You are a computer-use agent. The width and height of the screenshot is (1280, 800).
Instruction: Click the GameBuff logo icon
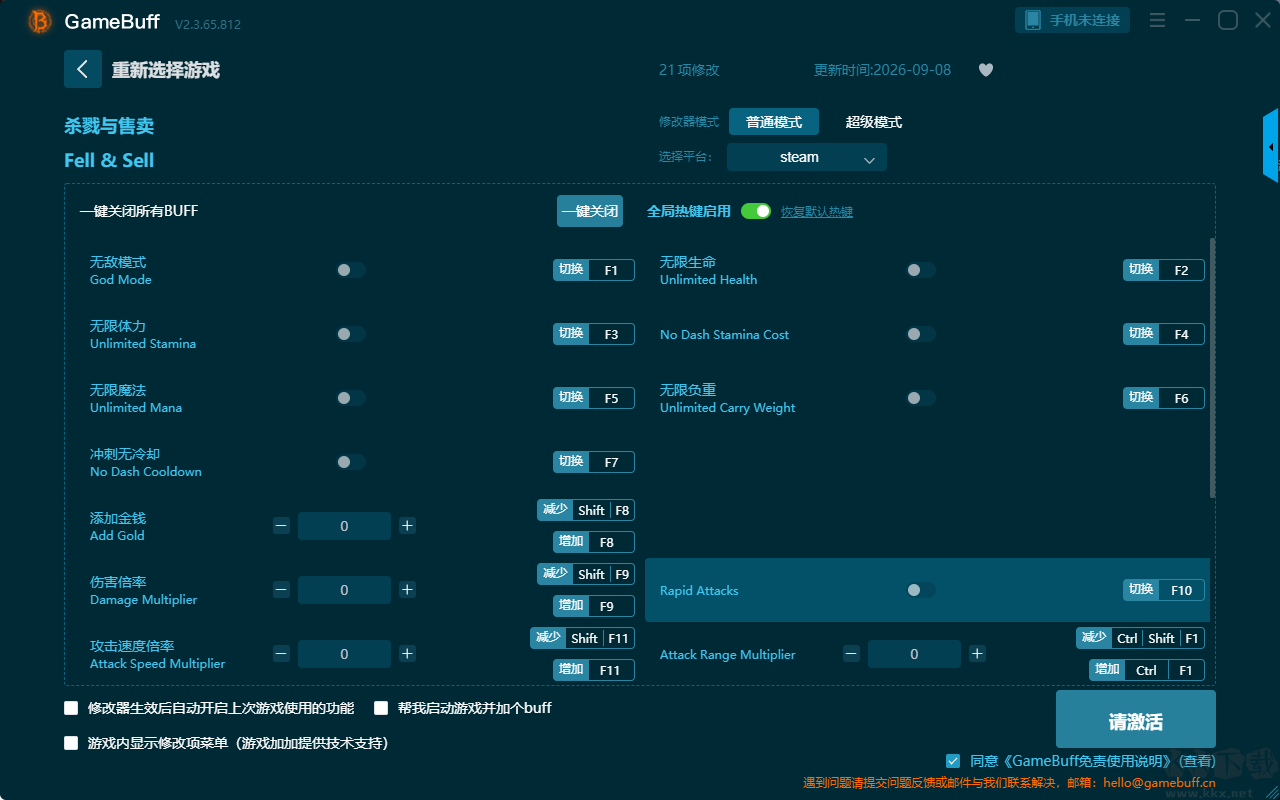(x=40, y=21)
